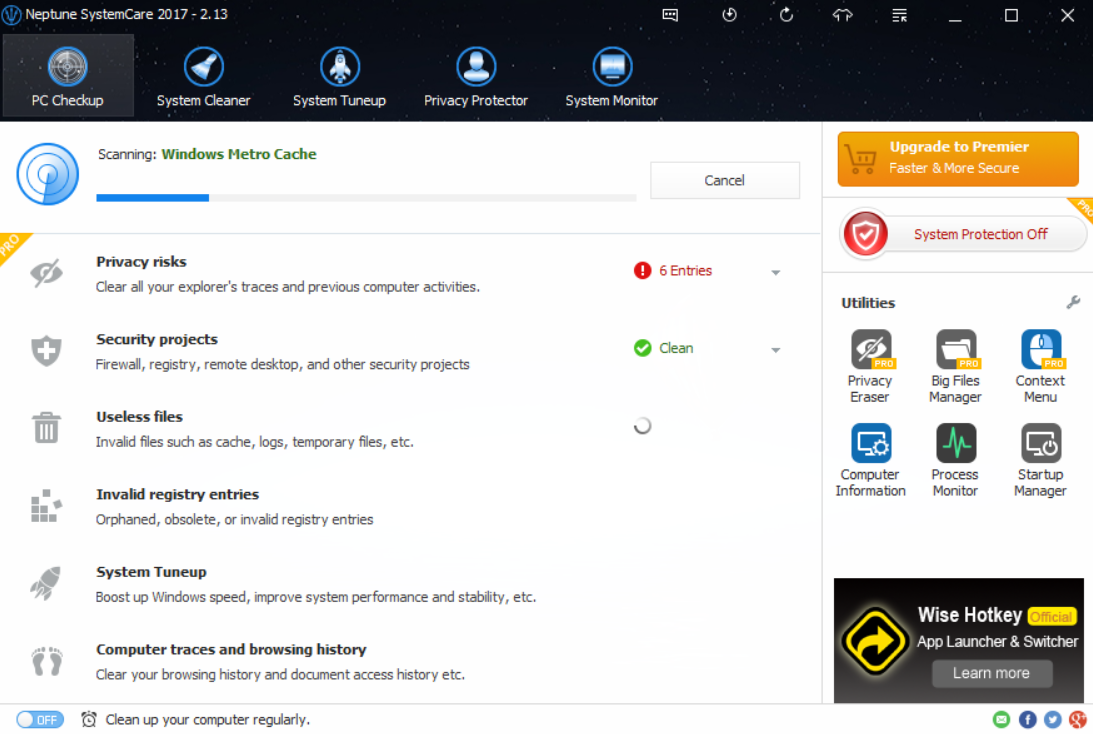
Task: Toggle the scheduled cleanup OFF switch
Action: pos(40,719)
